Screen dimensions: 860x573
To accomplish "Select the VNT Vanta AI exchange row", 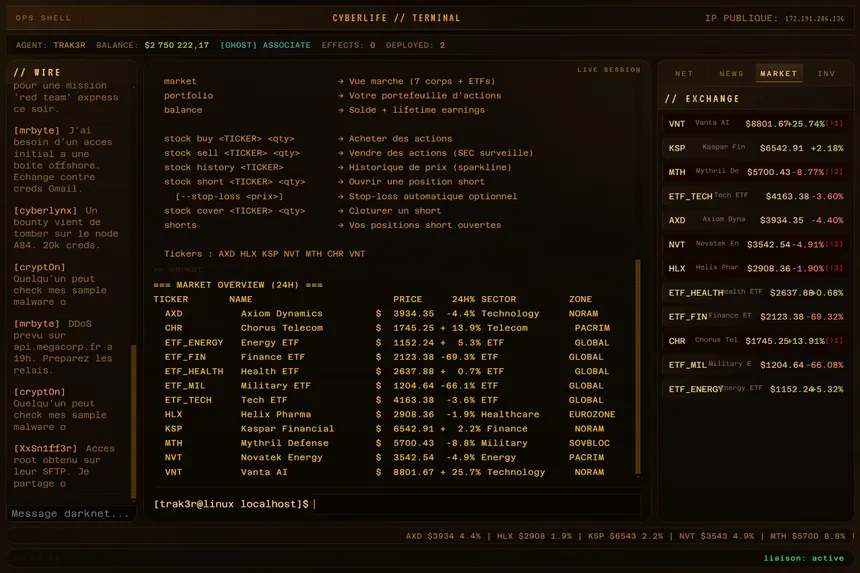I will [x=755, y=123].
